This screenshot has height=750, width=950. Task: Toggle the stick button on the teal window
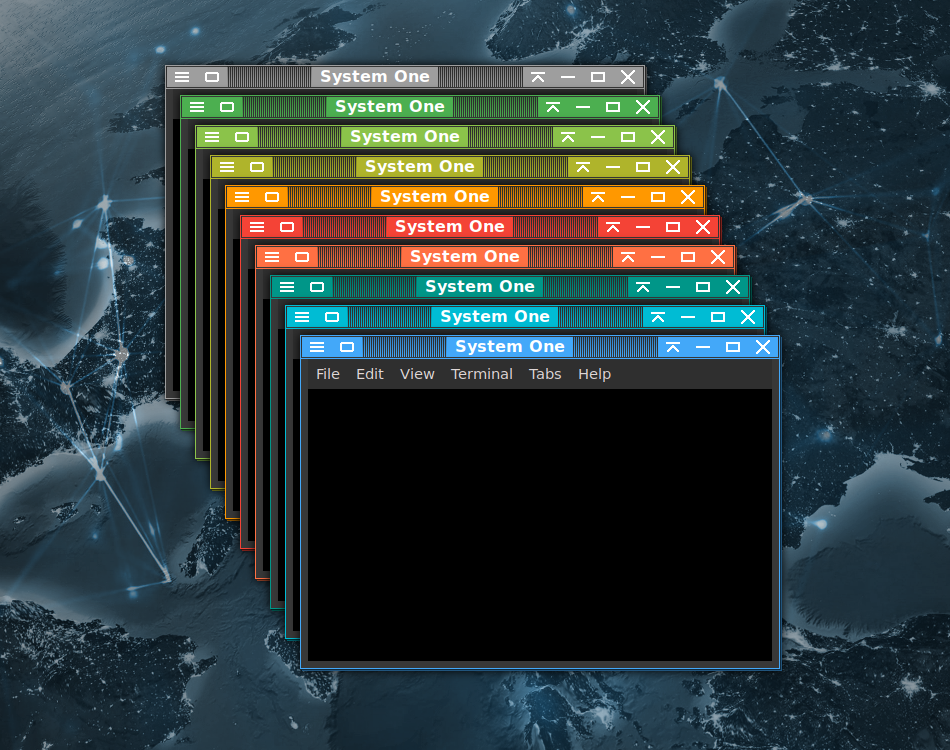point(317,287)
